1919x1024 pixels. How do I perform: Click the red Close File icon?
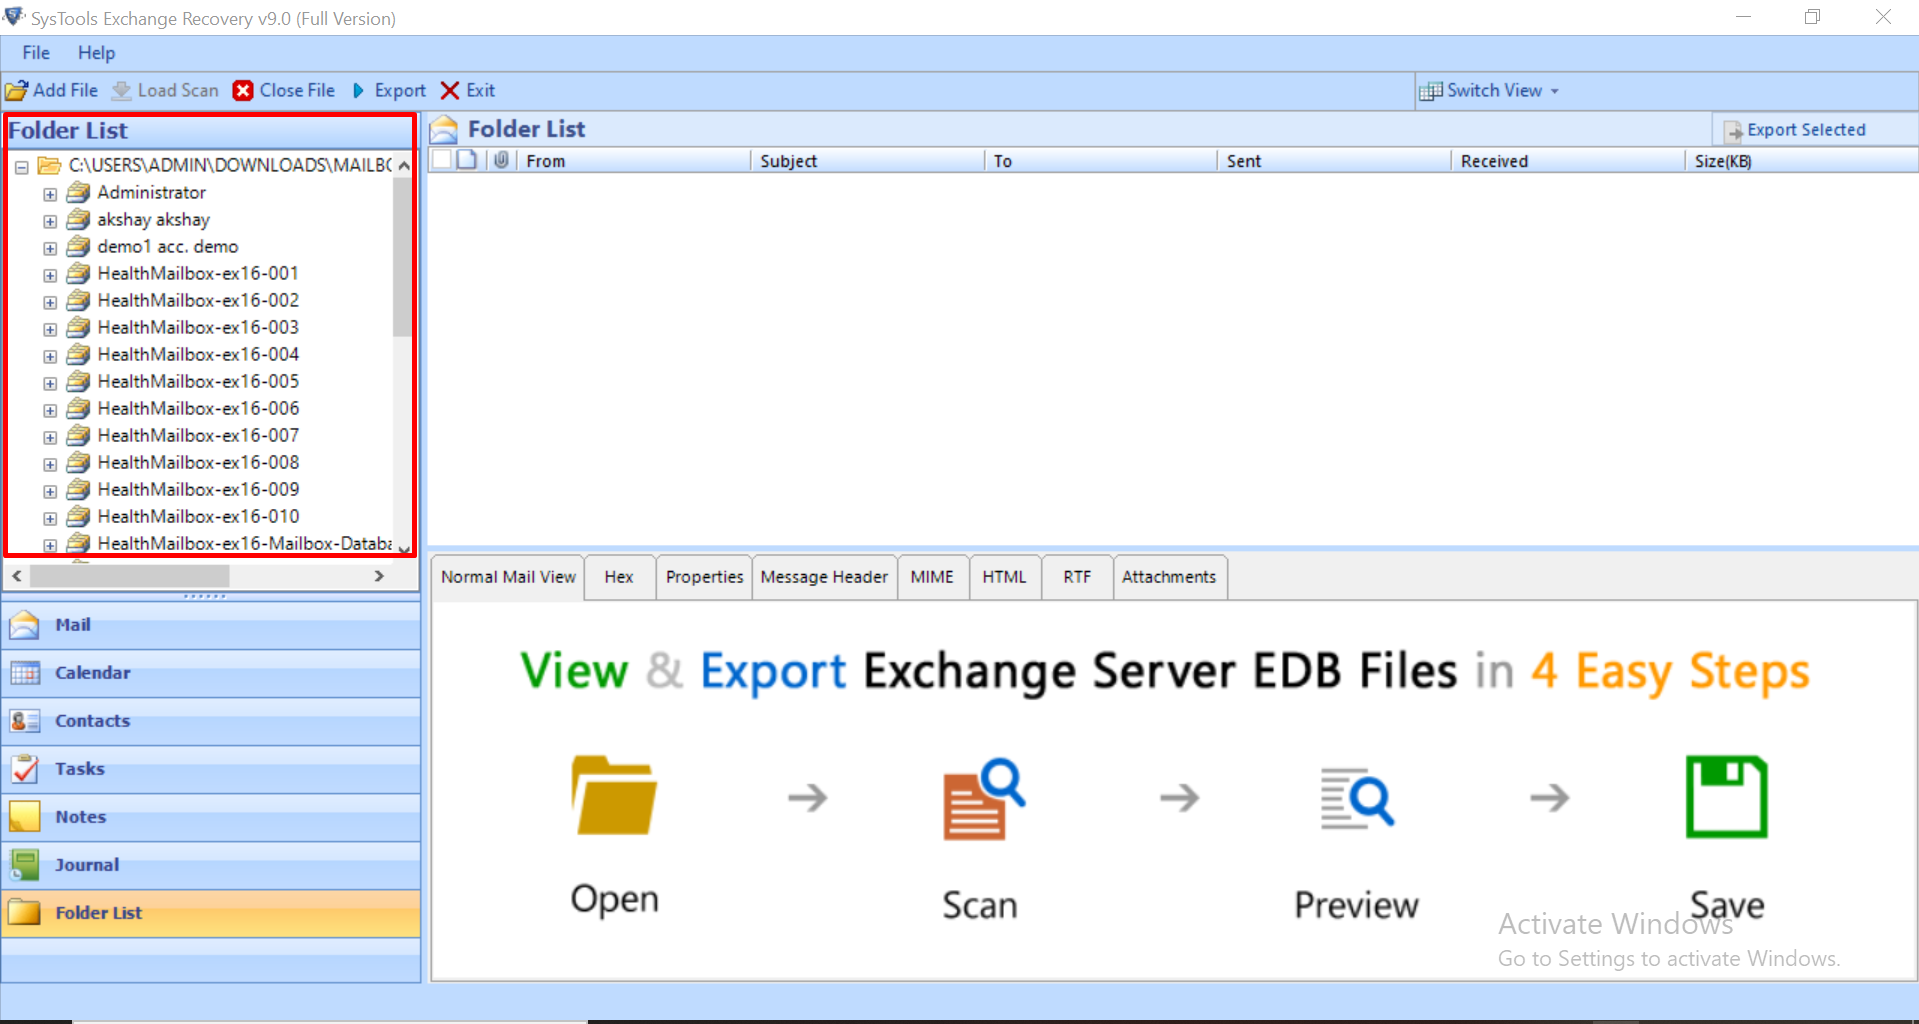tap(243, 91)
